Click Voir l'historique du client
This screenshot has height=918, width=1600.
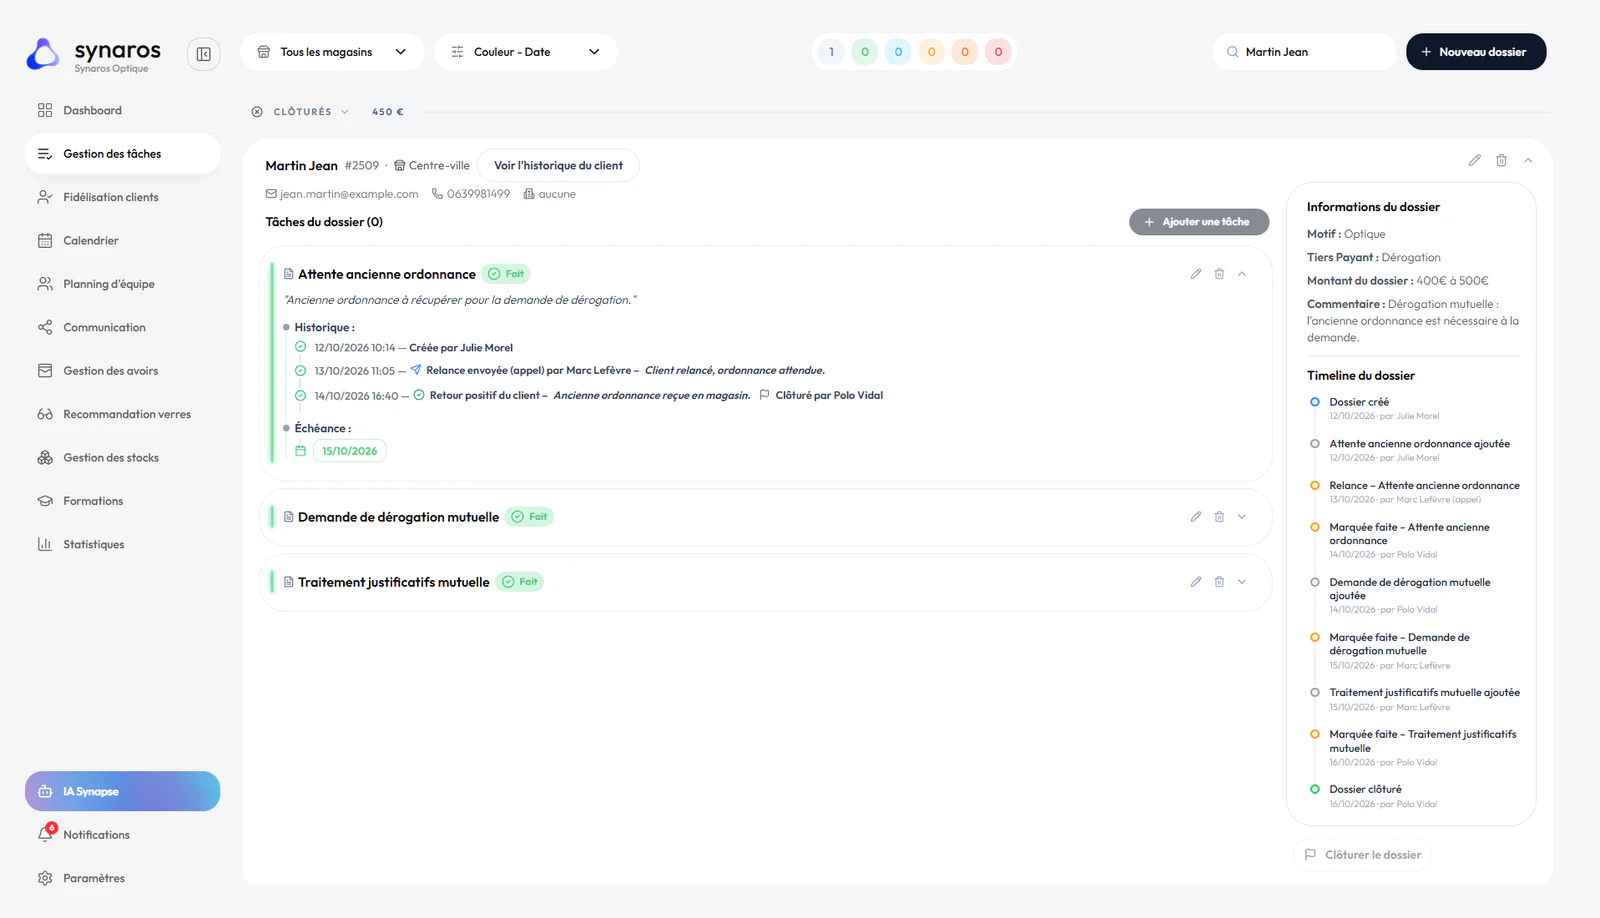coord(558,165)
